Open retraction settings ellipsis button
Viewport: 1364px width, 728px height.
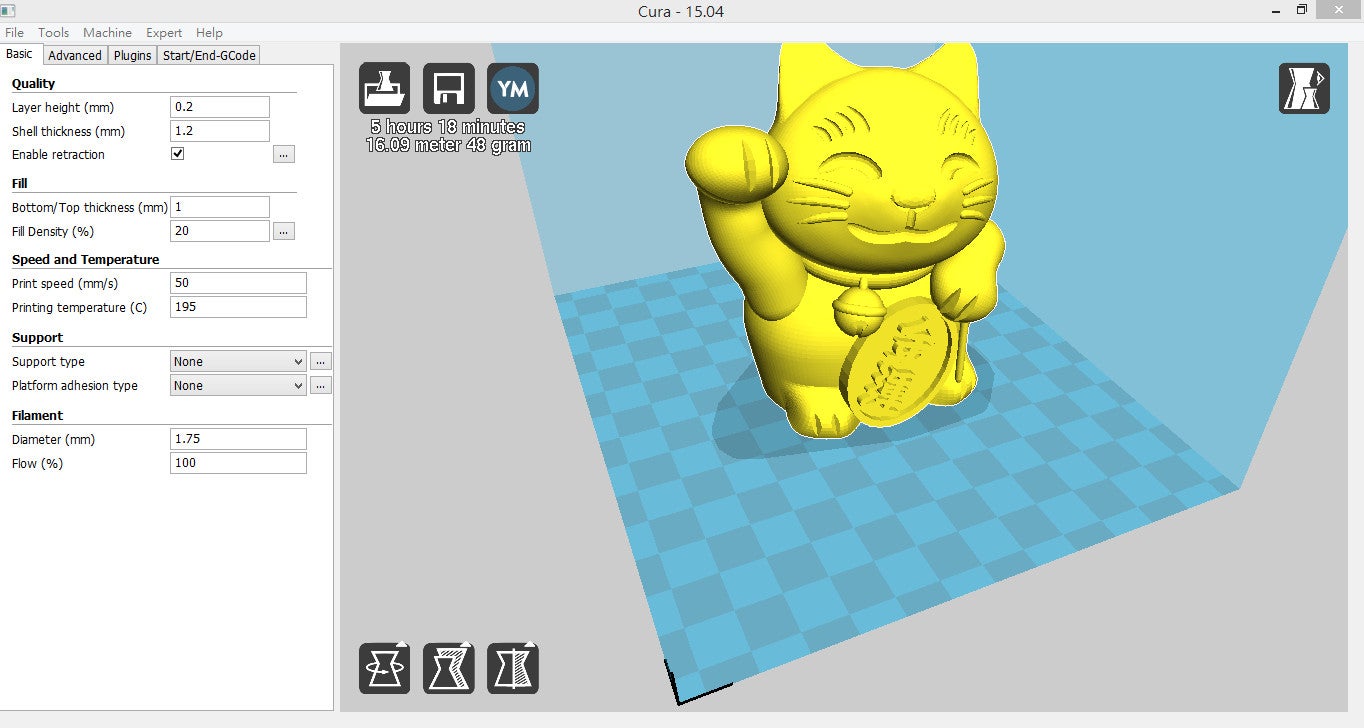(x=284, y=154)
